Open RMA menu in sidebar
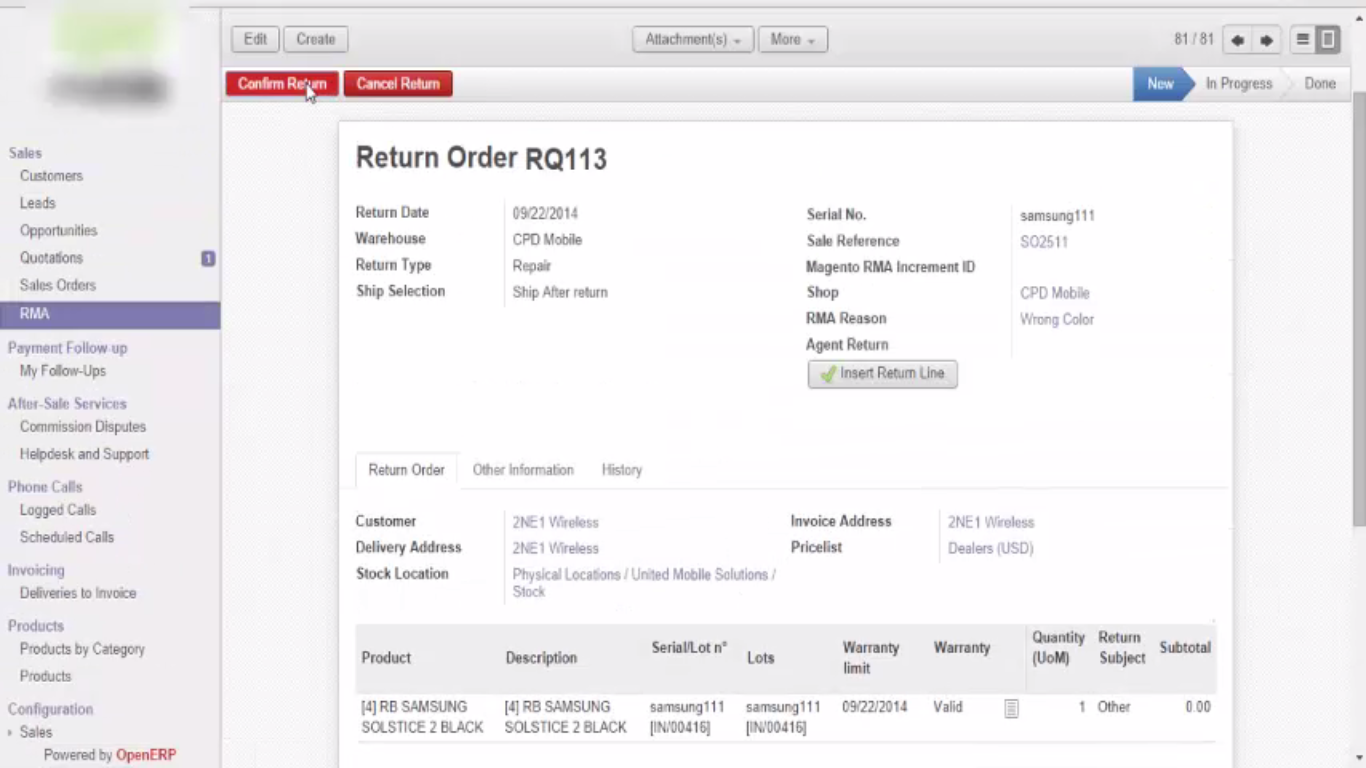 (x=110, y=315)
